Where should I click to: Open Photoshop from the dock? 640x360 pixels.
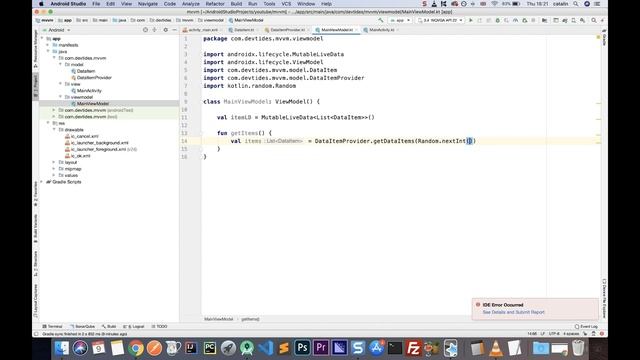pyautogui.click(x=302, y=348)
